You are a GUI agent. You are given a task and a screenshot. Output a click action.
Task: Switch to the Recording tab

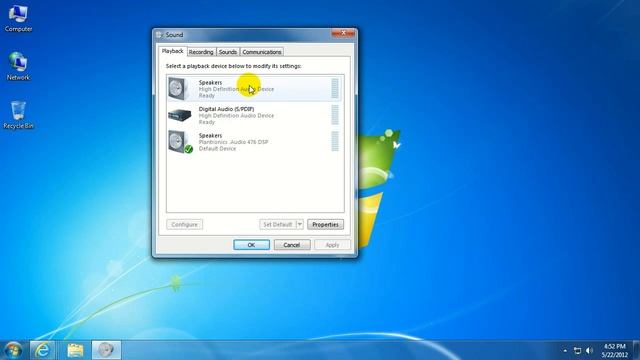(201, 52)
